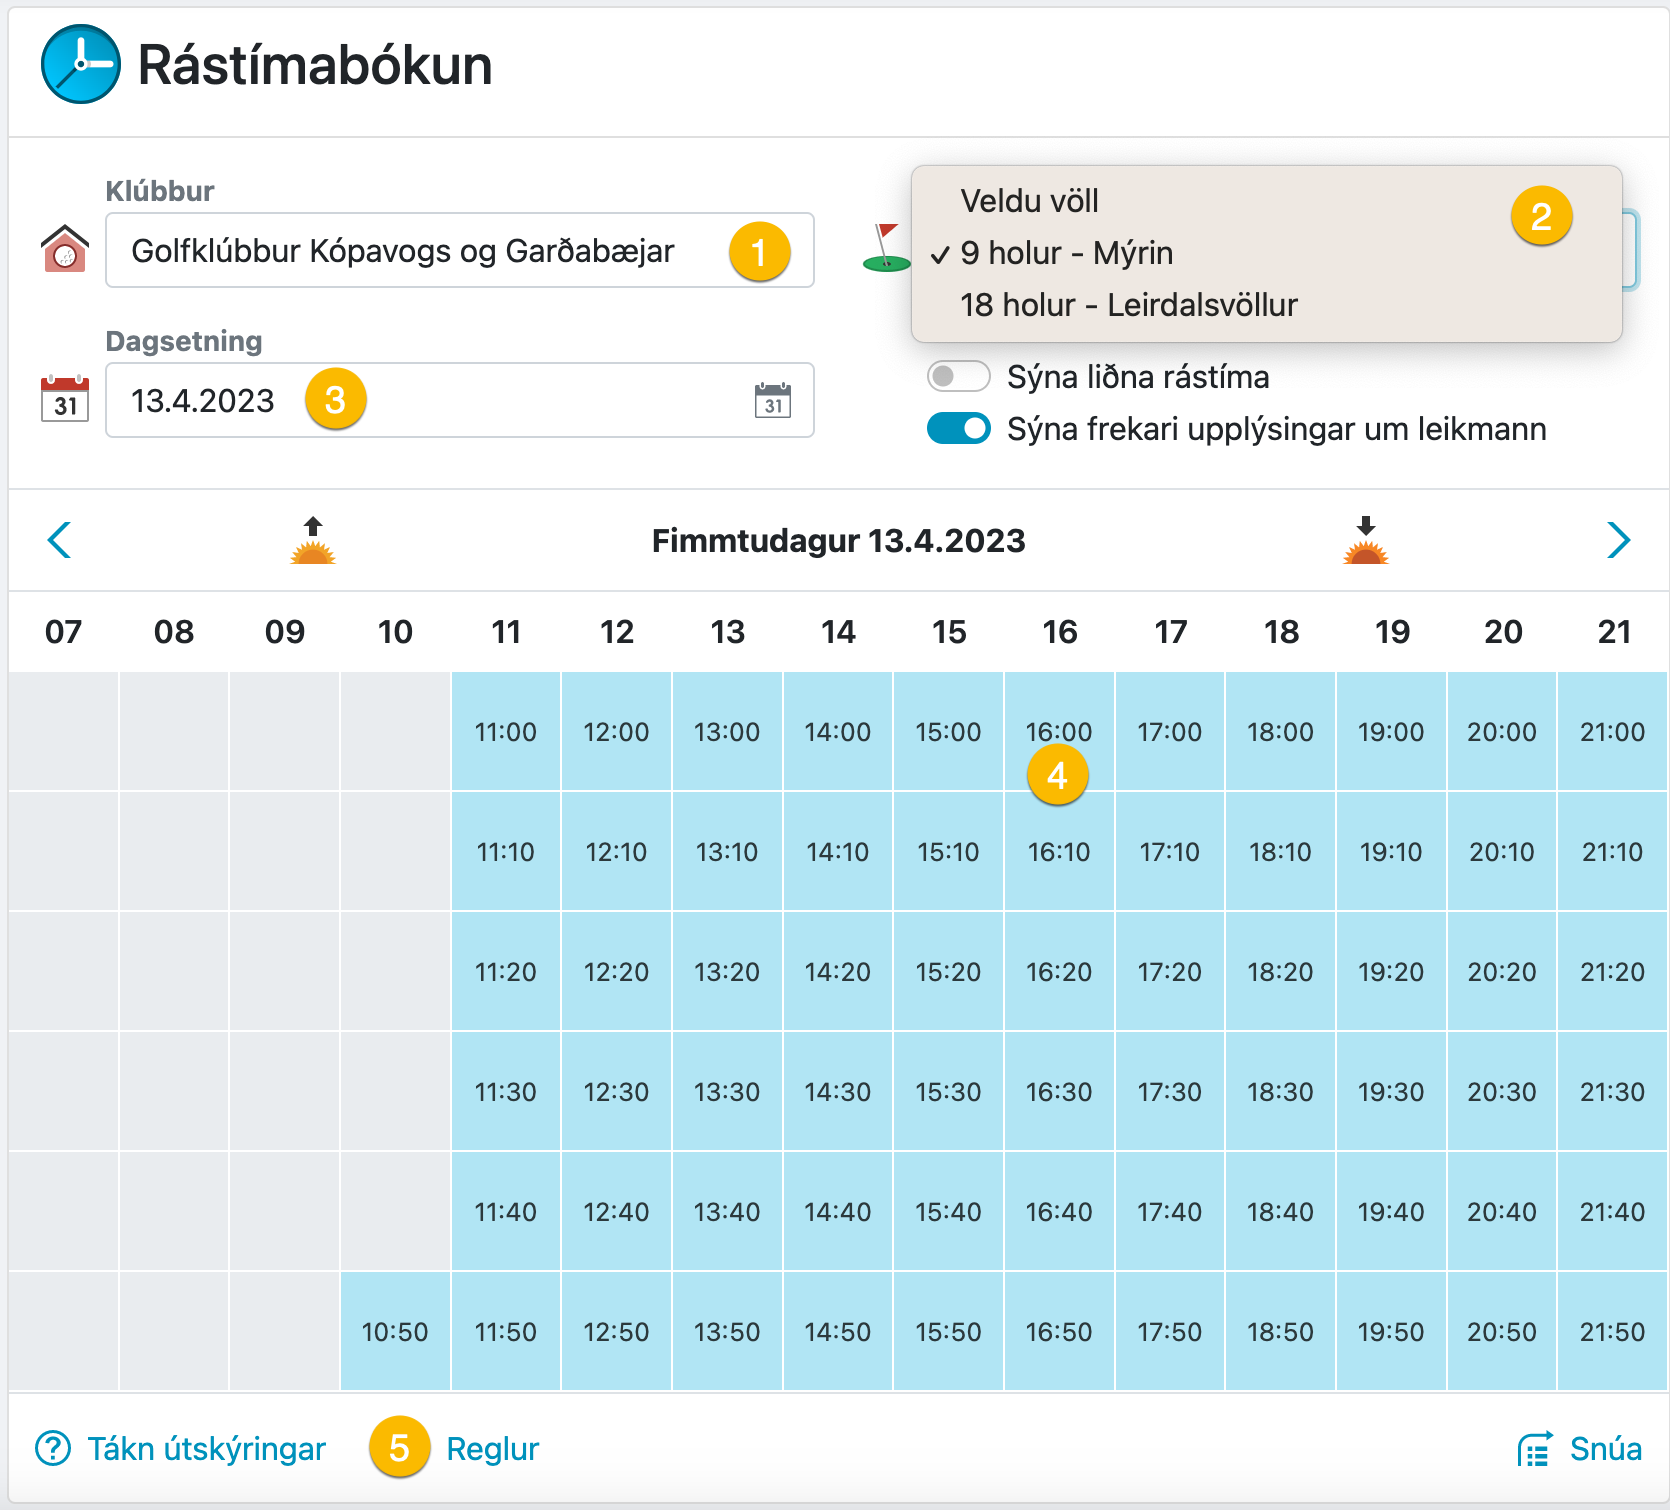Open the Reglur rules link
This screenshot has height=1510, width=1670.
[493, 1448]
